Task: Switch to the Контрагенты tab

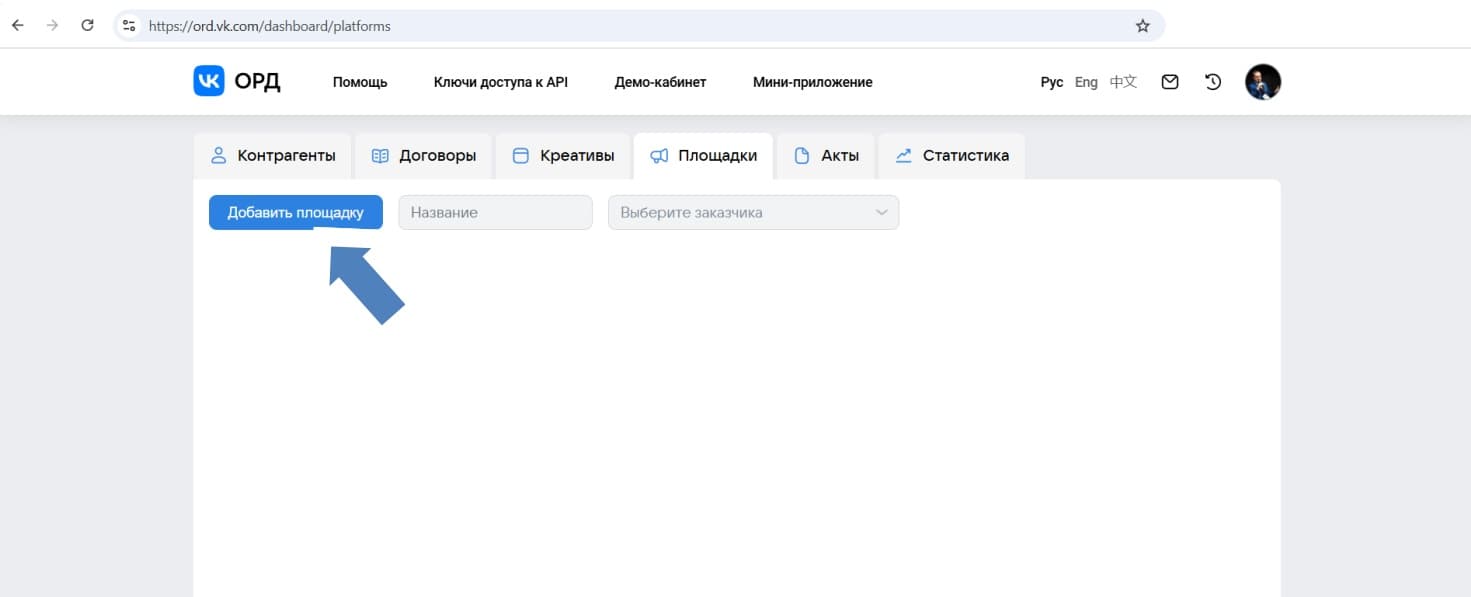Action: click(x=273, y=156)
